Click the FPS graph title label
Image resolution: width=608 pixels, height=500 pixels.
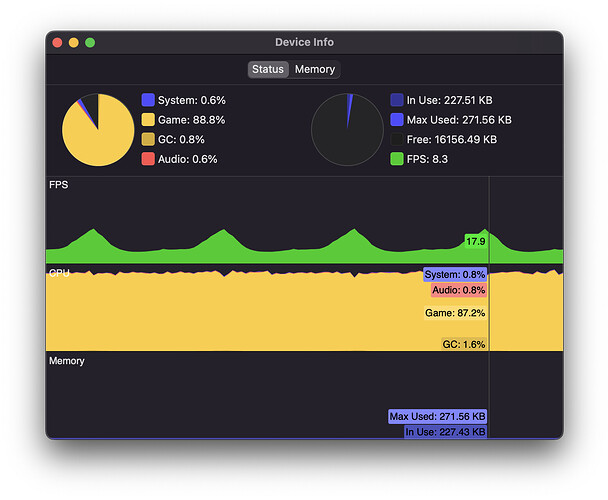coord(59,185)
